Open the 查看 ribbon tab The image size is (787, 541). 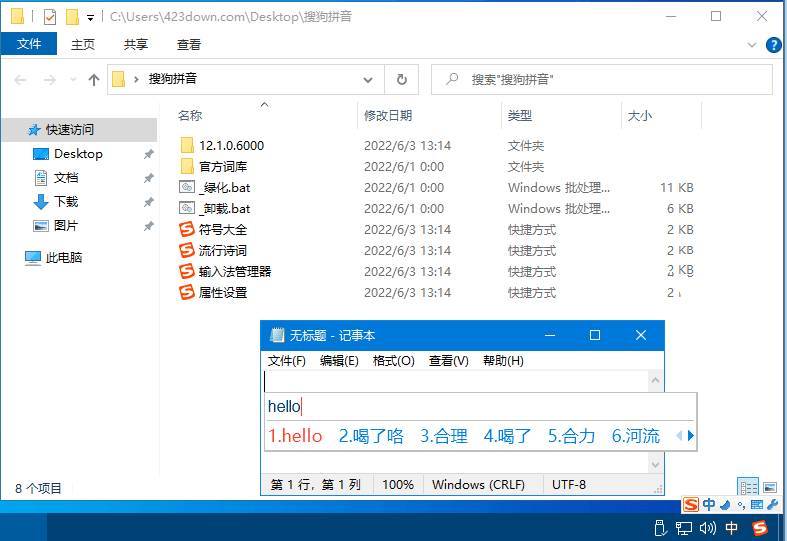pyautogui.click(x=189, y=45)
